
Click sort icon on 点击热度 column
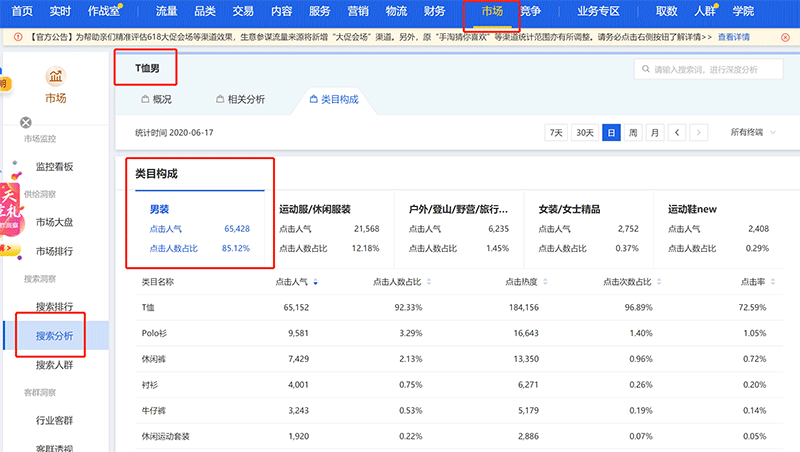543,282
